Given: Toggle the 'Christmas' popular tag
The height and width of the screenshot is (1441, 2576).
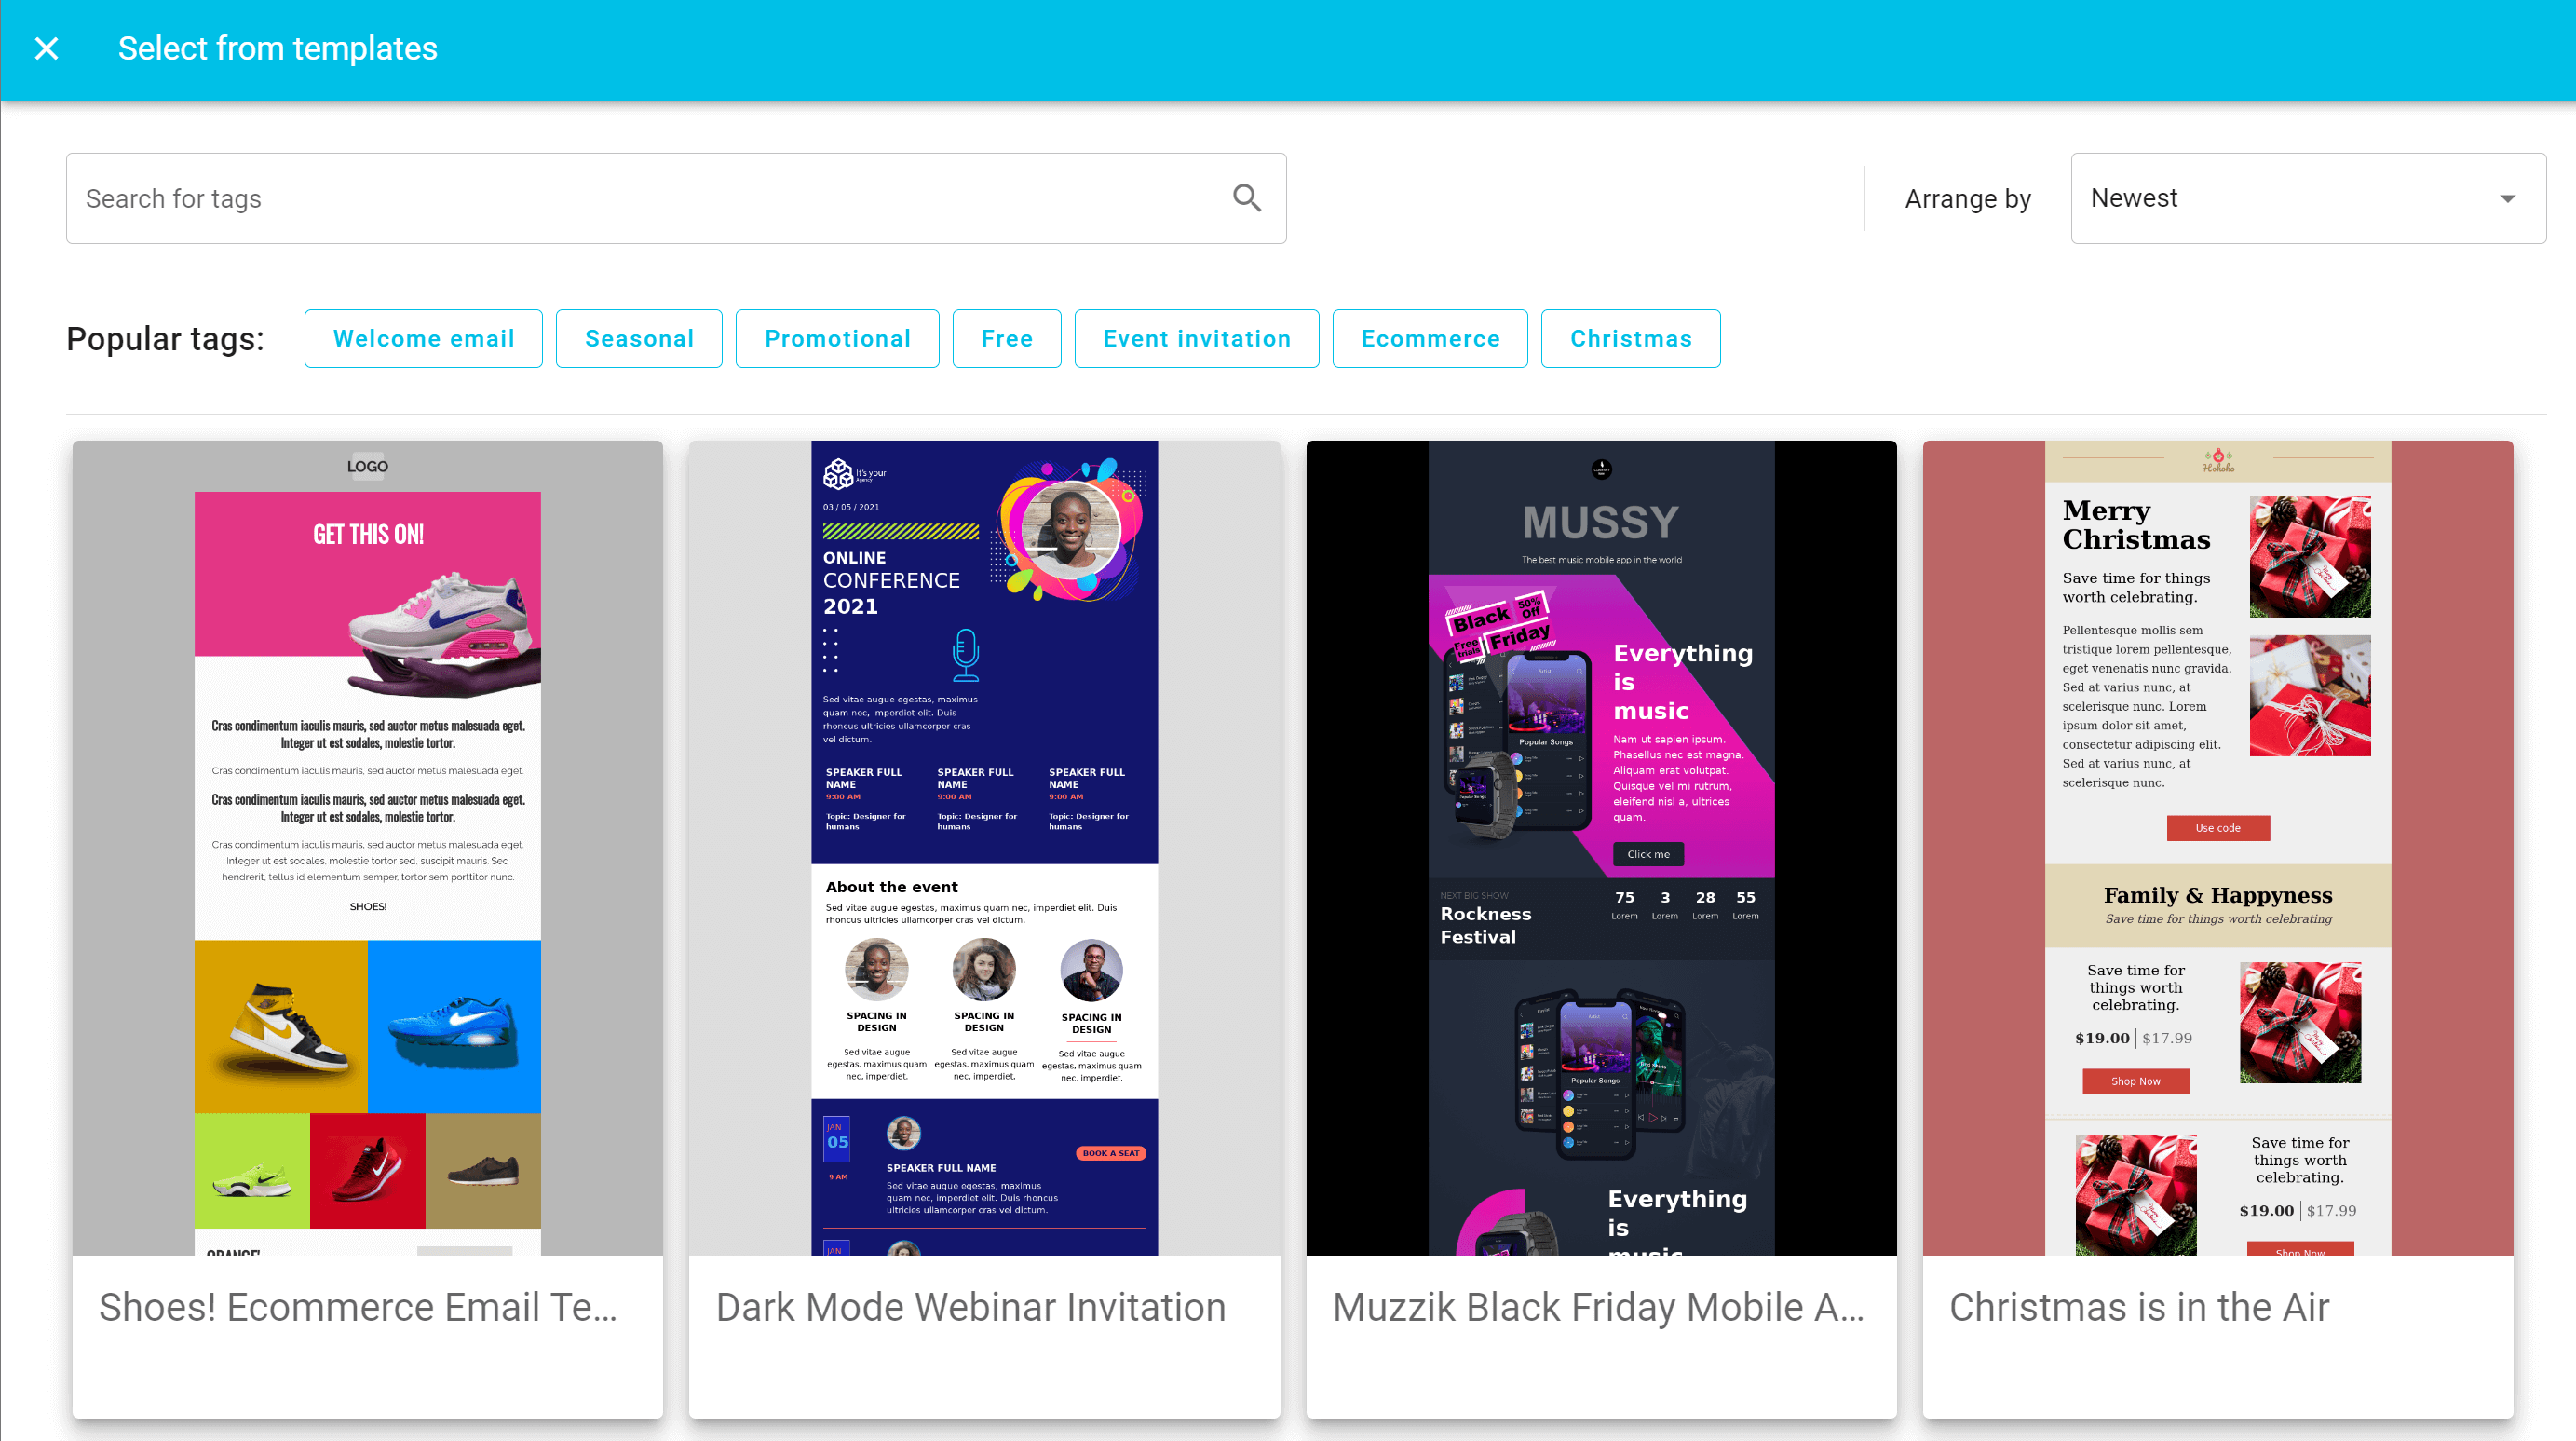Looking at the screenshot, I should (x=1632, y=338).
